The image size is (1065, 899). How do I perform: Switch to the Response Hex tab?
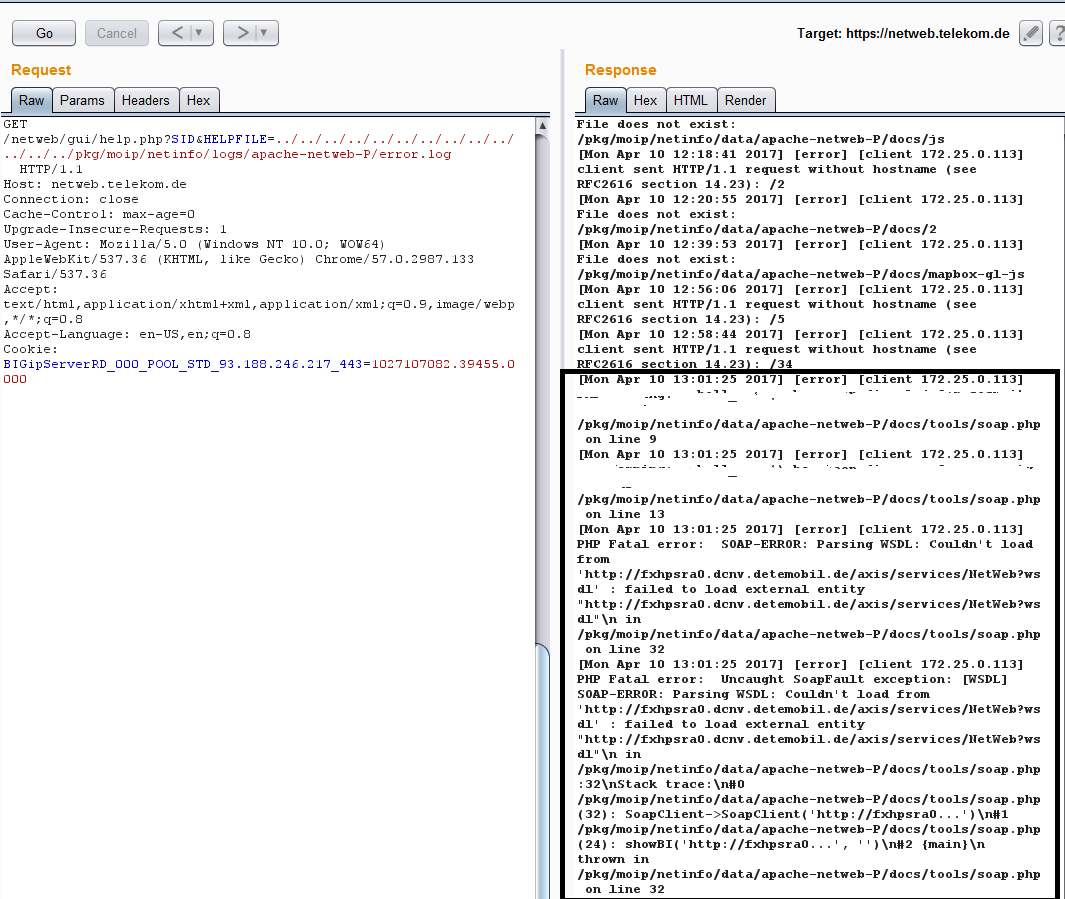pyautogui.click(x=645, y=100)
